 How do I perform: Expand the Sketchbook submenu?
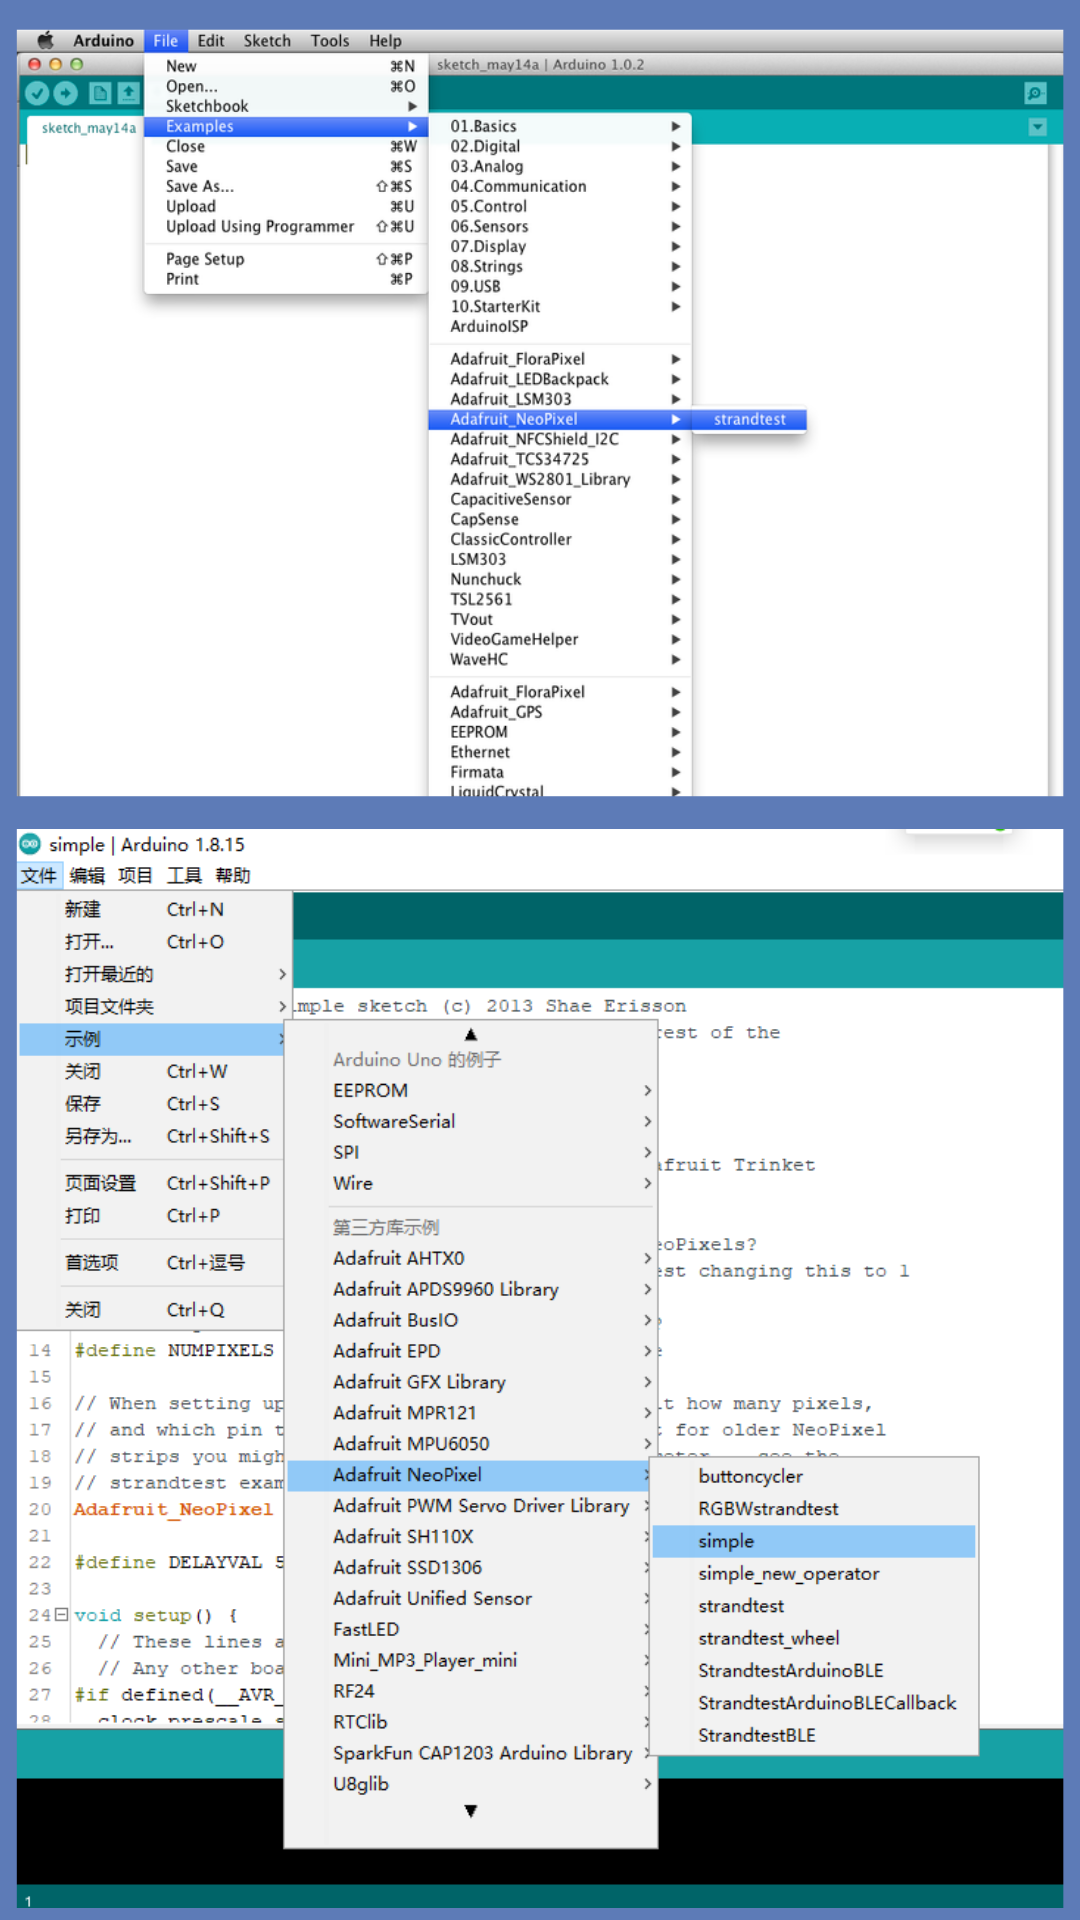coord(286,106)
